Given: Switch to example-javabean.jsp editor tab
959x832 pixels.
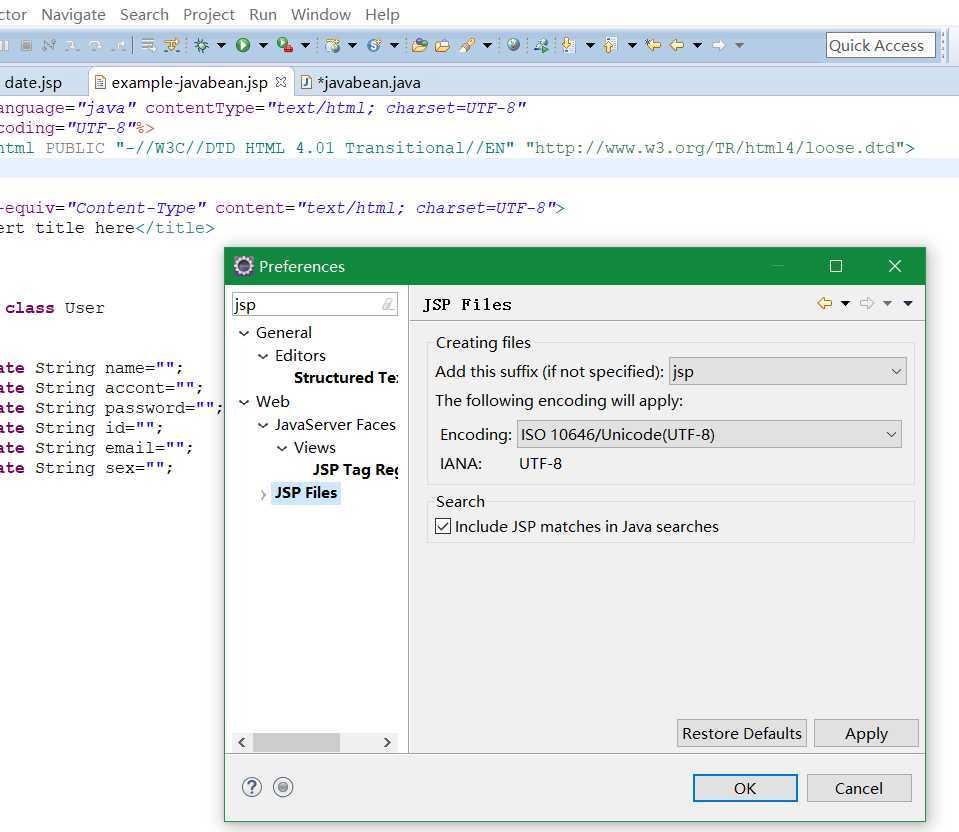Looking at the screenshot, I should click(189, 83).
